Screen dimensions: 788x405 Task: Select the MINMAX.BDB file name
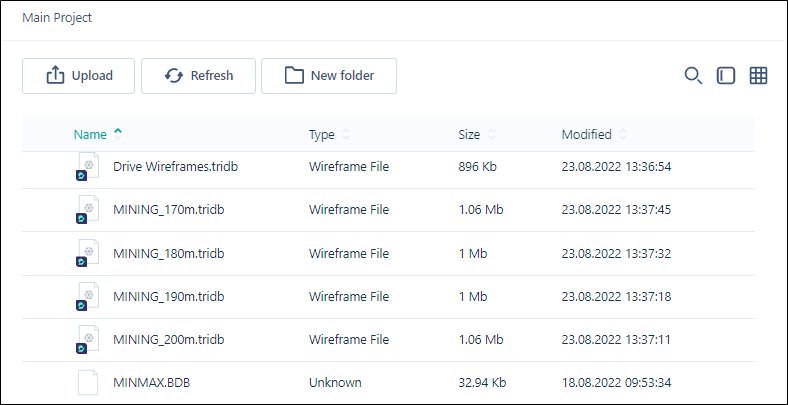click(x=152, y=382)
